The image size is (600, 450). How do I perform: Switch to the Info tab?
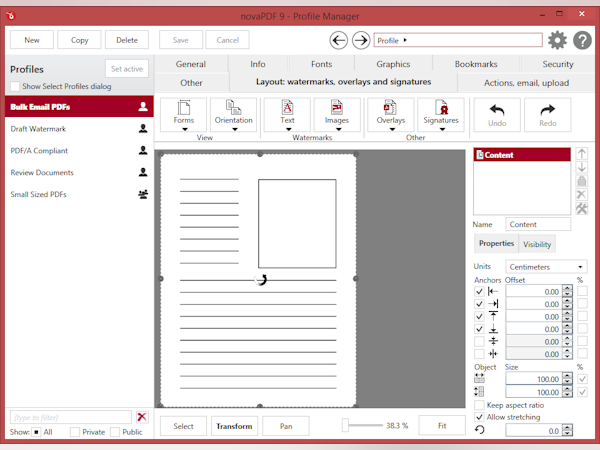click(x=258, y=64)
